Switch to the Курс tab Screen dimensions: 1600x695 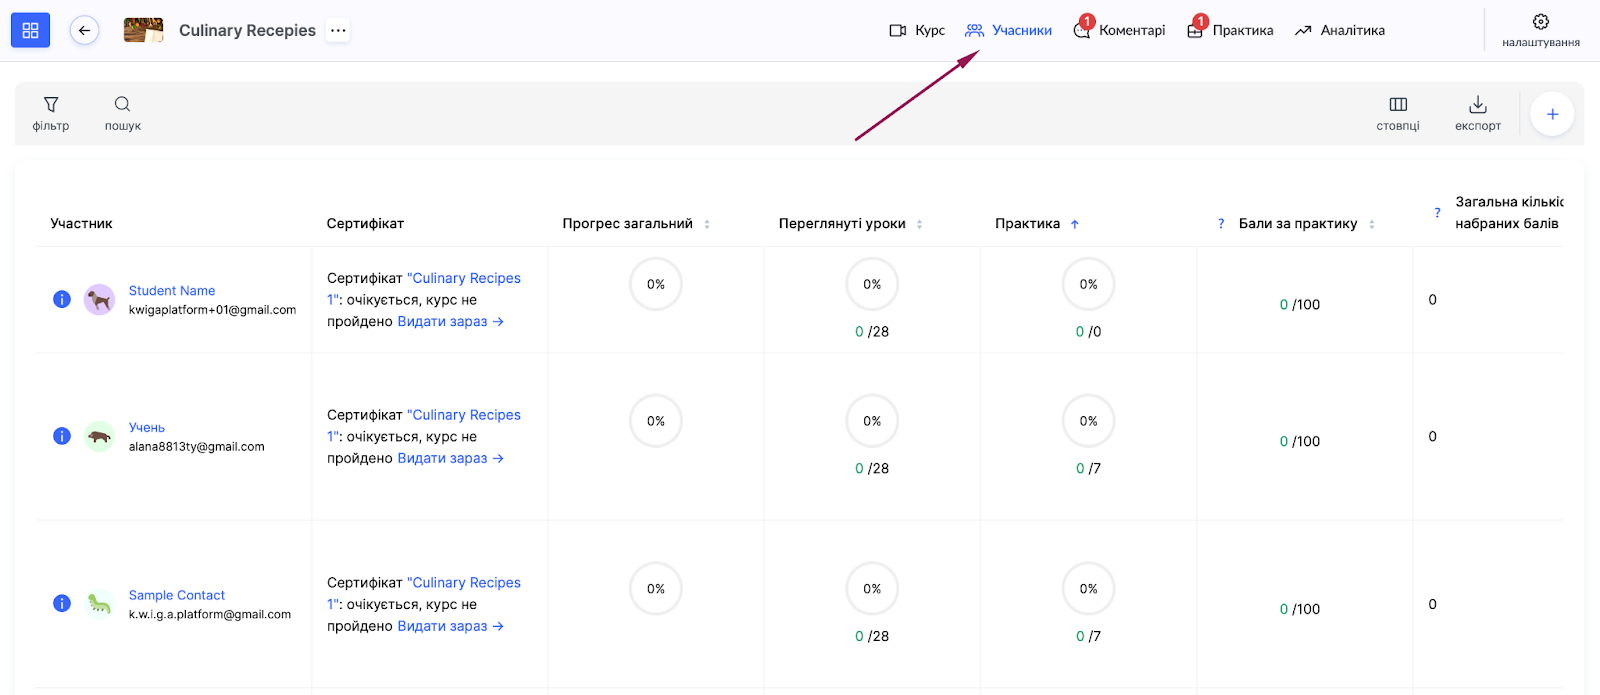click(x=917, y=30)
